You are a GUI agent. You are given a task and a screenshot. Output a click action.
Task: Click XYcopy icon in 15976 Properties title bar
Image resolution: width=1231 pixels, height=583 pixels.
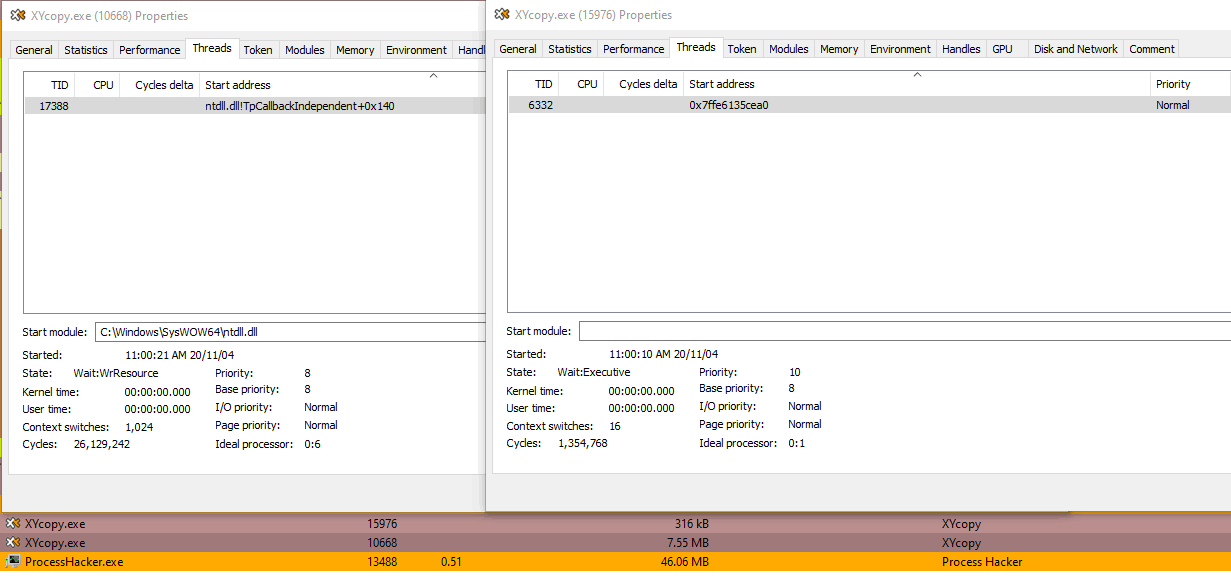501,15
